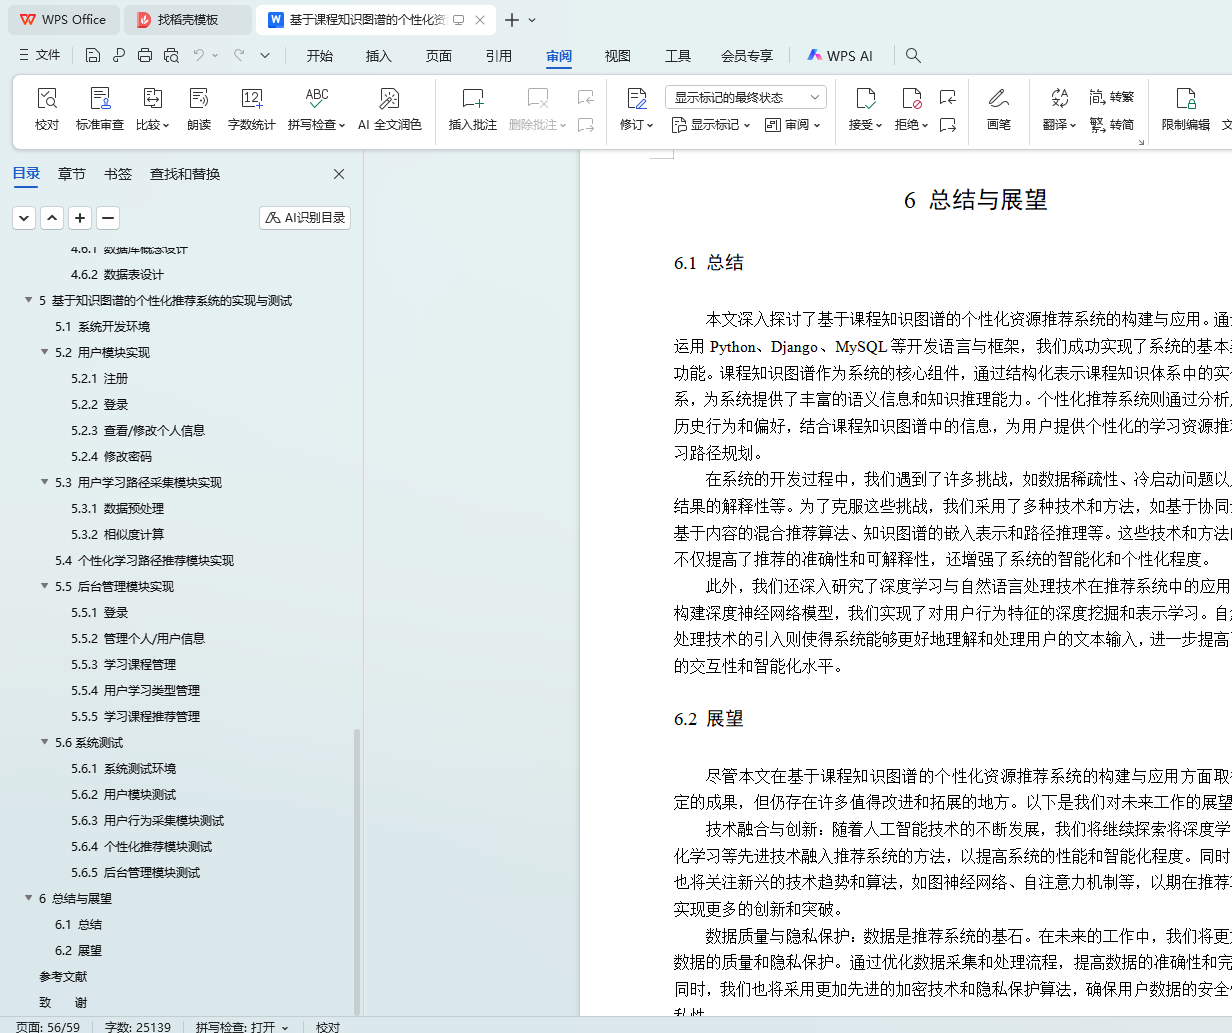The height and width of the screenshot is (1033, 1232).
Task: Click the outline pane vertical scrollbar
Action: tap(357, 870)
